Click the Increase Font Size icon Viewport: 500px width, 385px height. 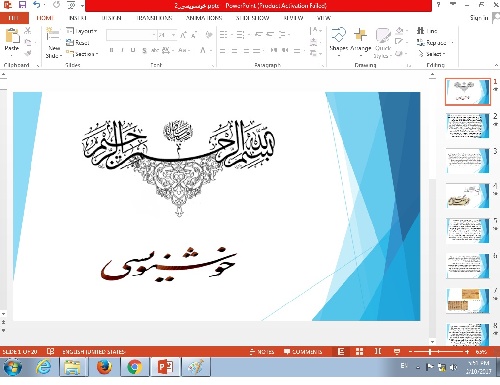click(x=183, y=35)
